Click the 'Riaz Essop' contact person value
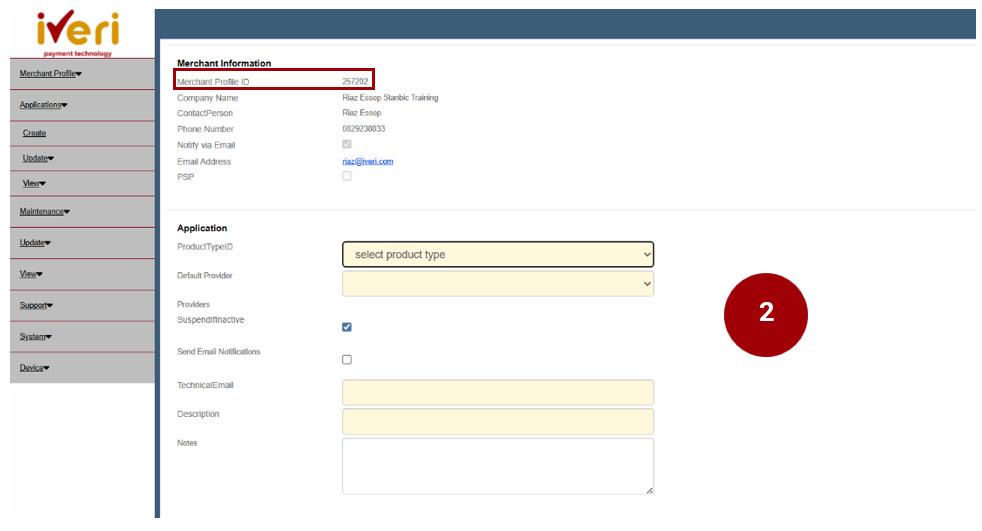This screenshot has height=531, width=982. (361, 113)
